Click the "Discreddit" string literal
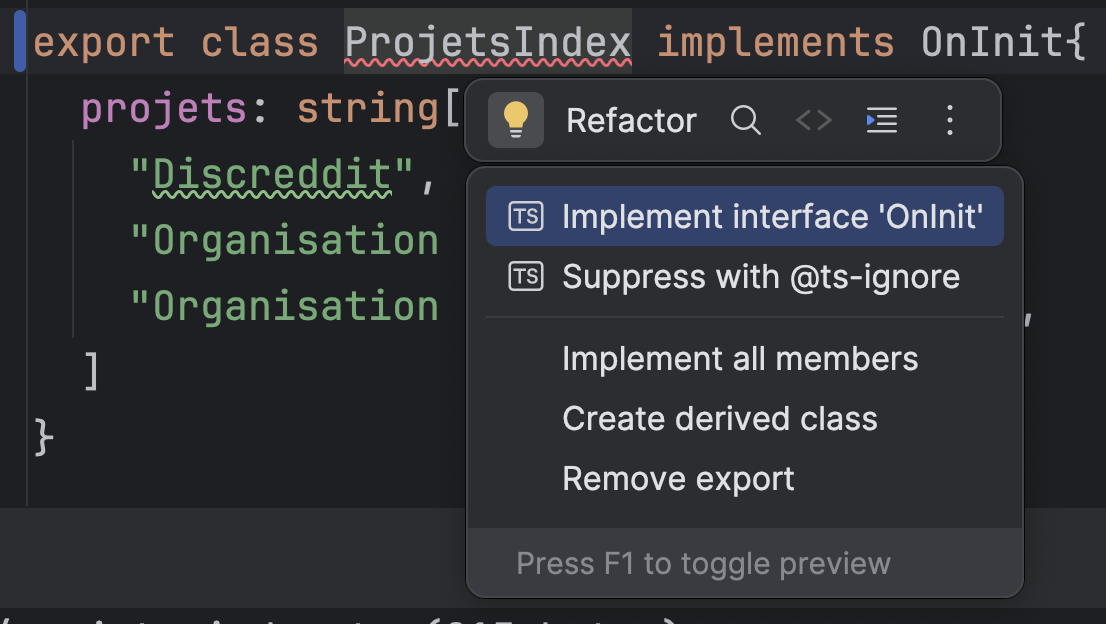 [x=270, y=177]
